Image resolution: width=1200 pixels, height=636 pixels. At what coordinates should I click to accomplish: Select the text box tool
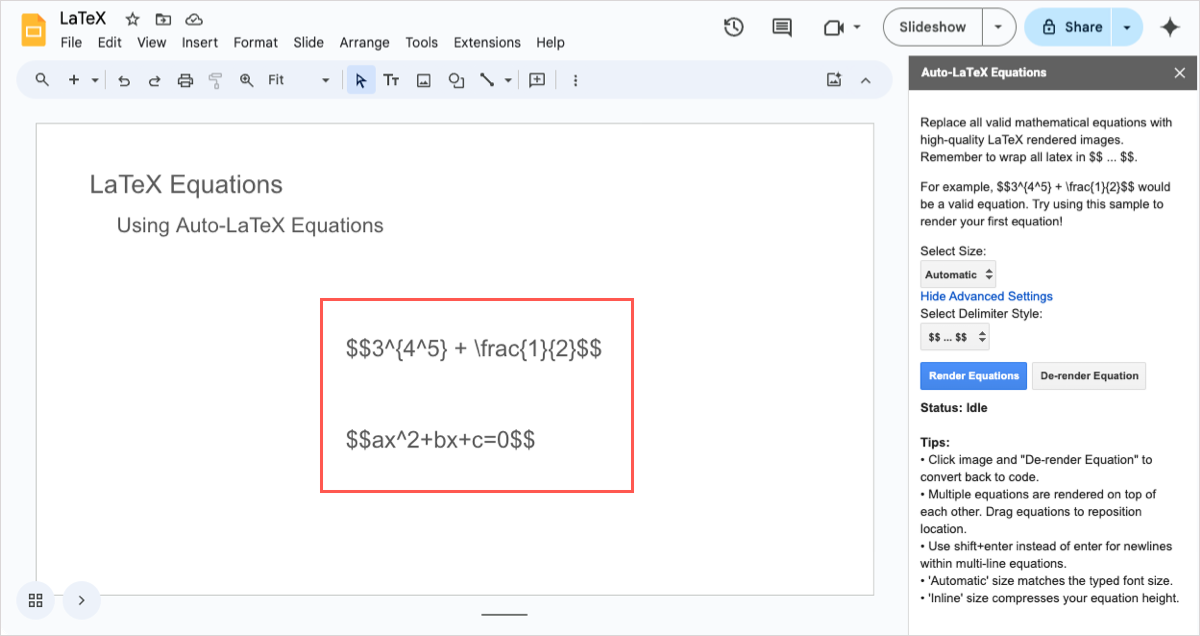pyautogui.click(x=392, y=81)
